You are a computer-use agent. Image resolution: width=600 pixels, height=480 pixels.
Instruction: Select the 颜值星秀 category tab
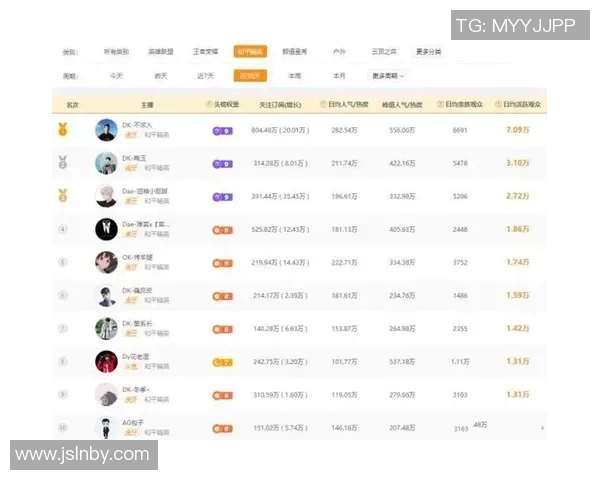click(x=295, y=51)
